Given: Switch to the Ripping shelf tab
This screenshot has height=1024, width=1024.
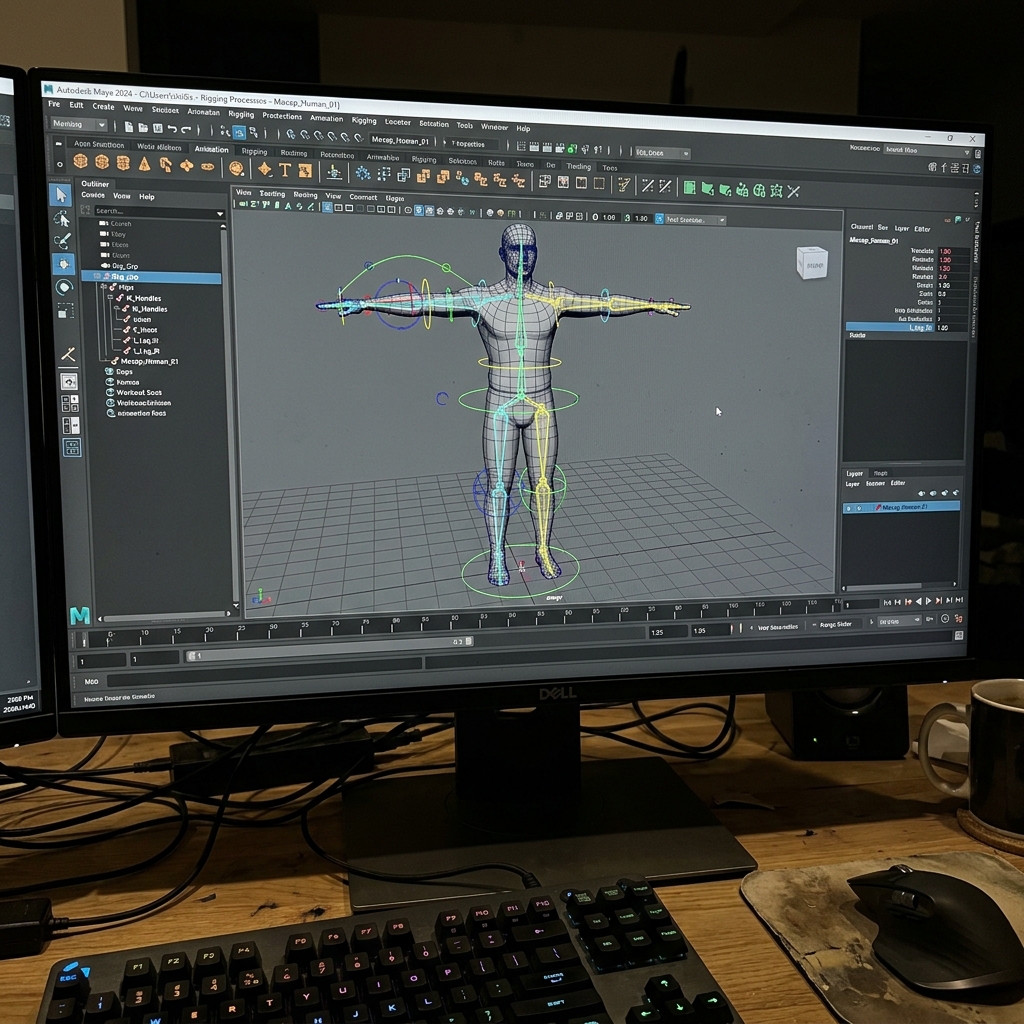Looking at the screenshot, I should (254, 152).
